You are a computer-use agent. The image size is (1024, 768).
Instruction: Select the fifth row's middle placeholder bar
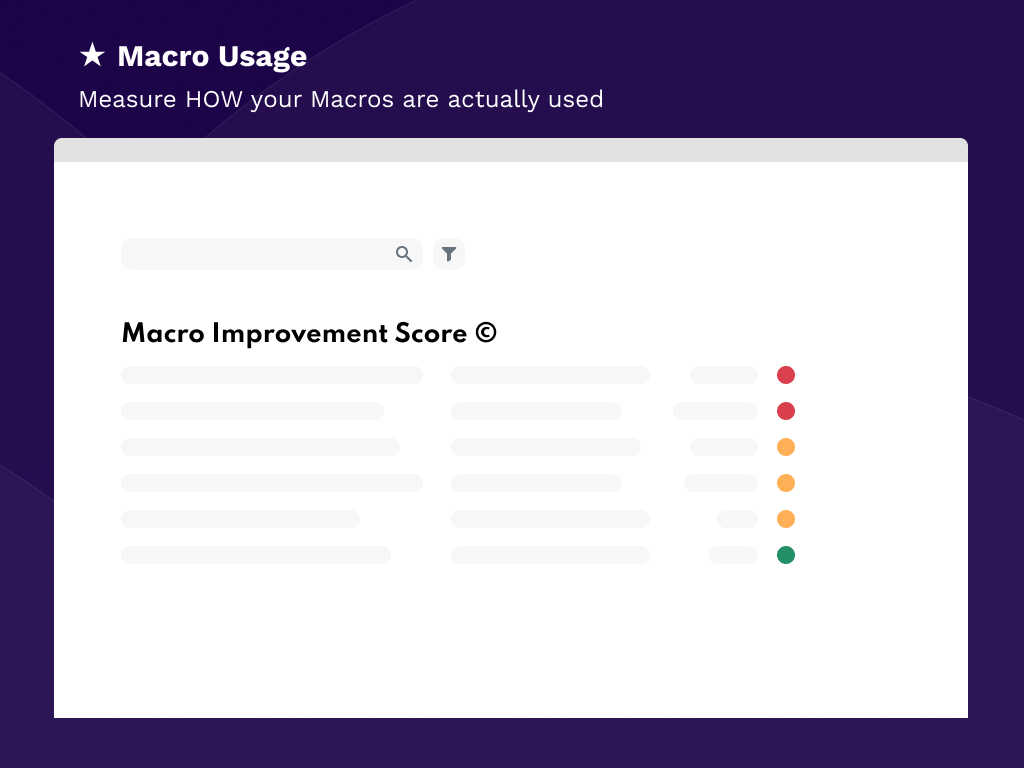pyautogui.click(x=550, y=519)
